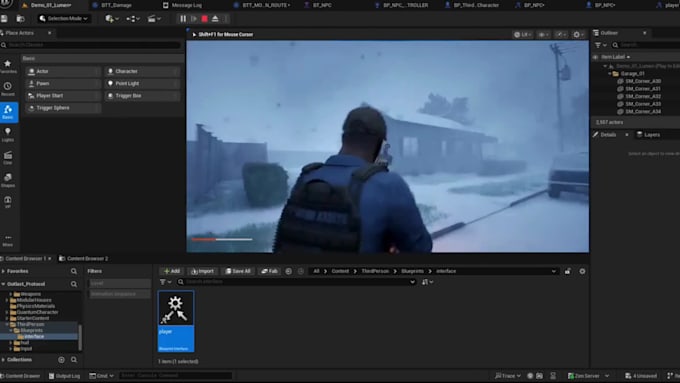The image size is (680, 383).
Task: Select the Character item in Place Actors
Action: coord(142,71)
